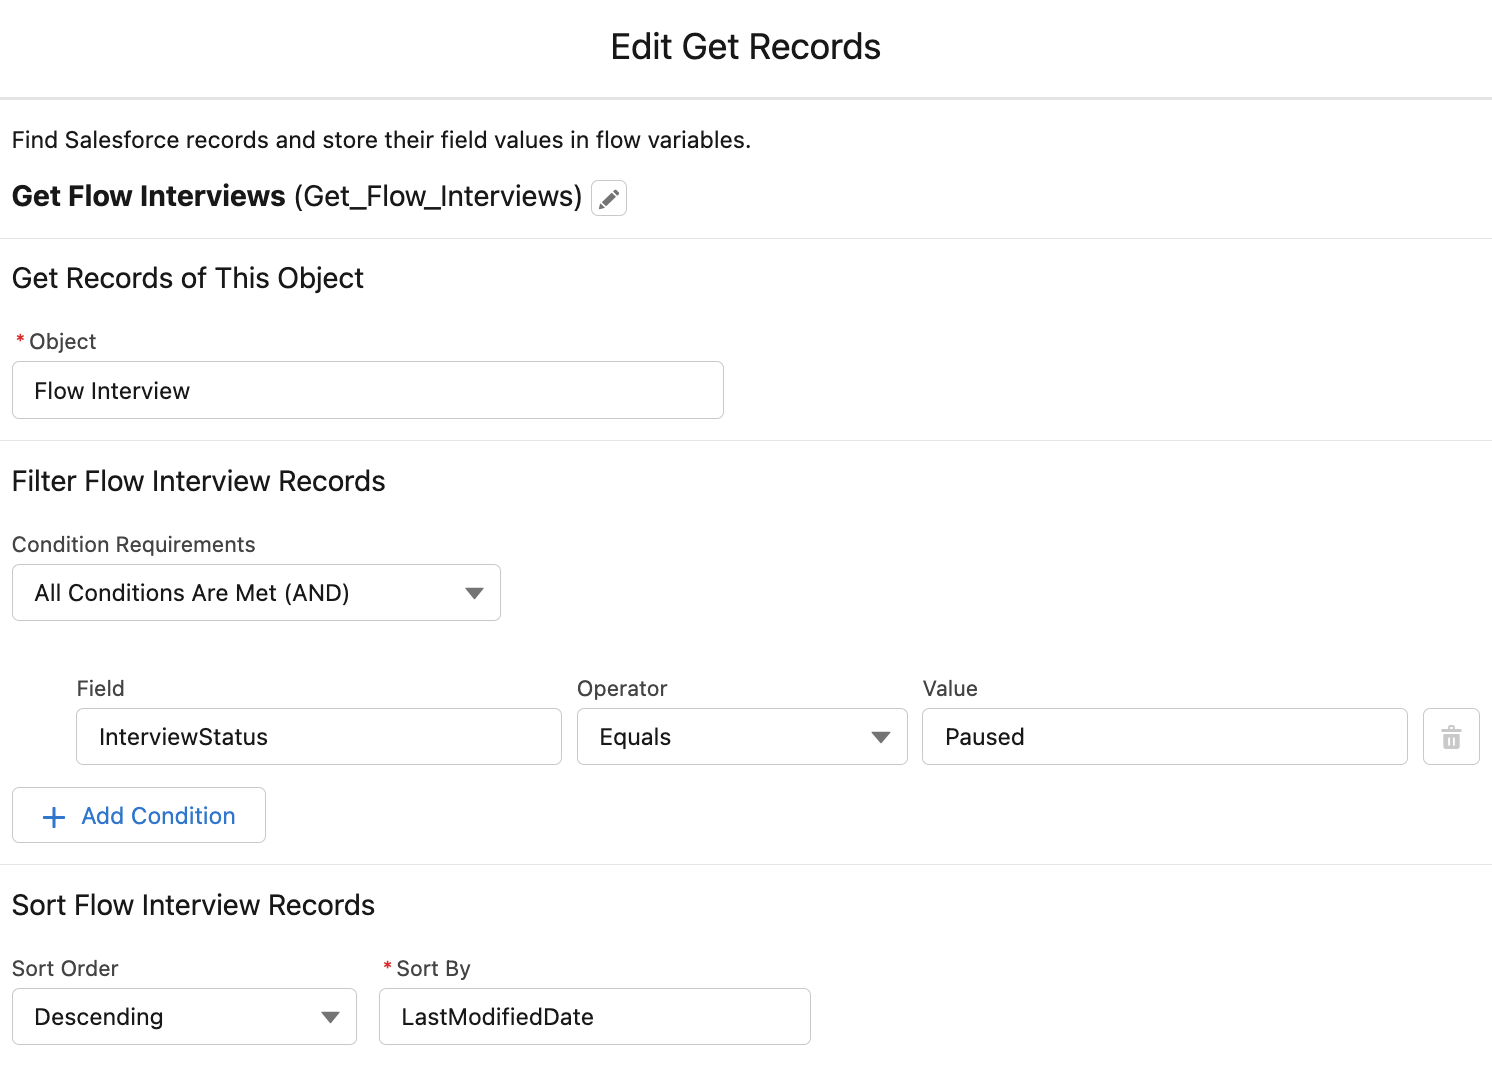
Task: Select the Get_Flow_Interviews API name text
Action: [x=438, y=197]
